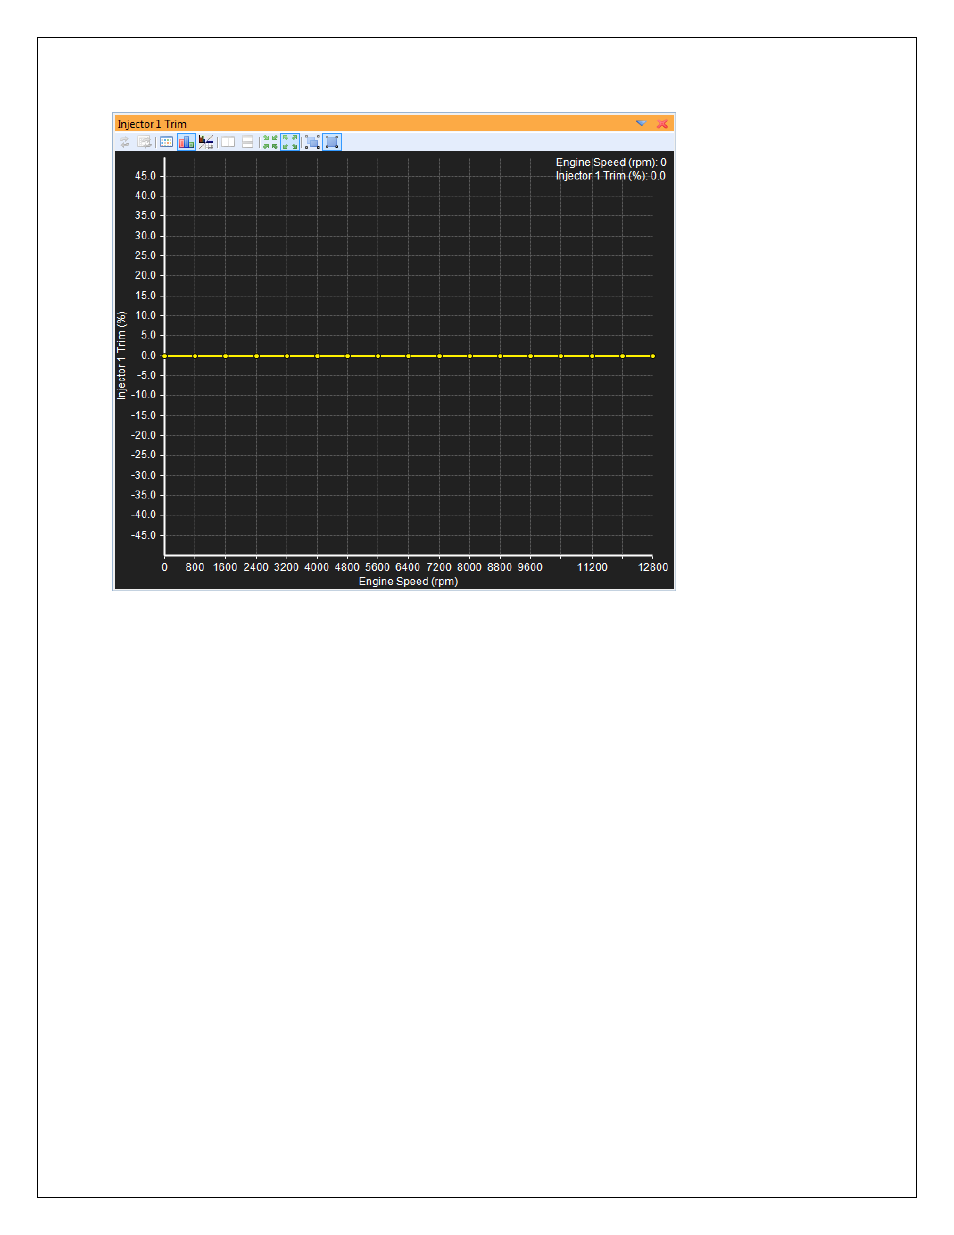This screenshot has width=954, height=1235.
Task: Click the 0.0 y-axis label
Action: (x=149, y=355)
